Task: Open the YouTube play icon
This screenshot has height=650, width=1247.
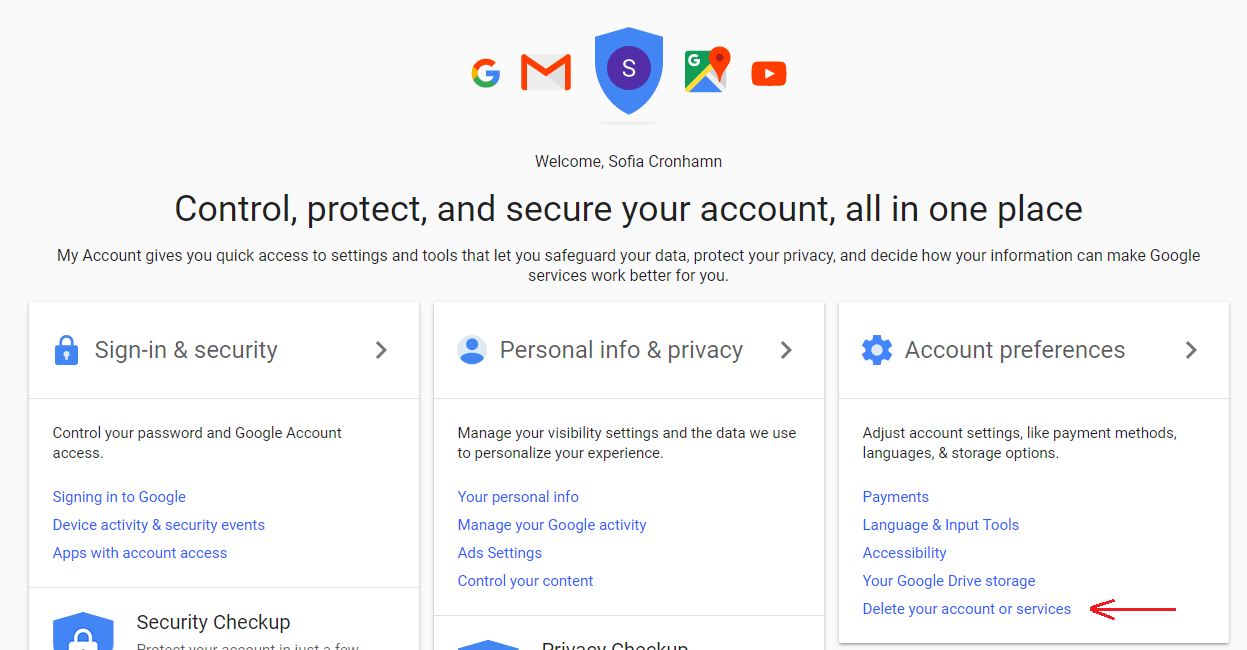Action: tap(769, 73)
